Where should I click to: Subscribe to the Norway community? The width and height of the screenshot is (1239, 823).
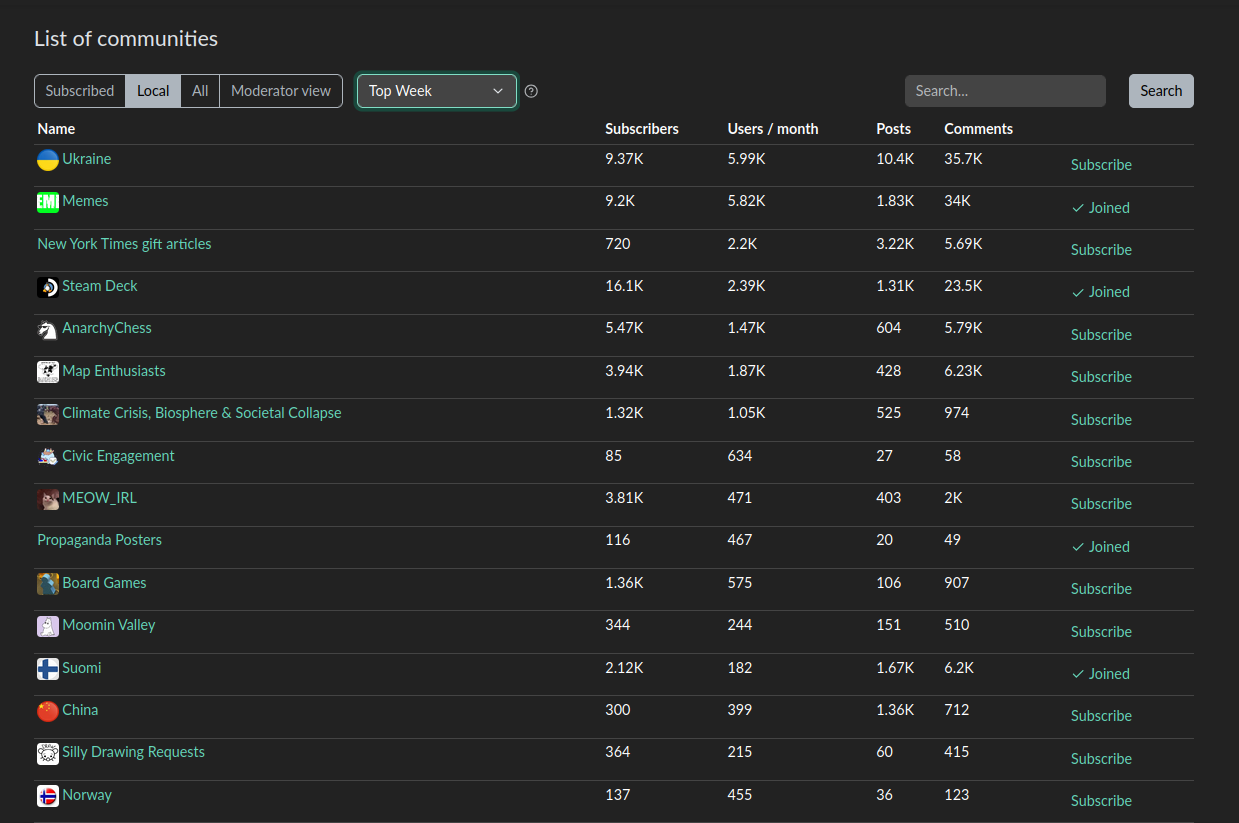coord(1101,801)
